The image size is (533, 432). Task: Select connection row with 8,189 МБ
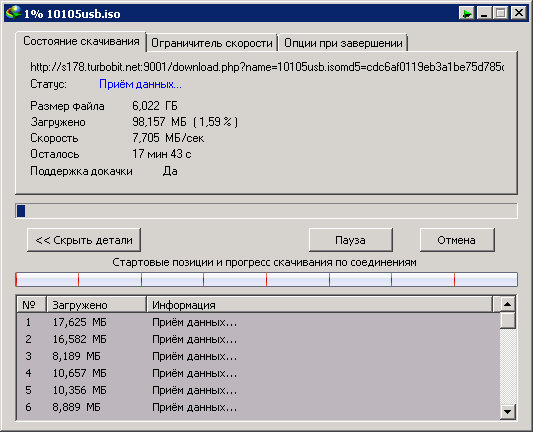coord(258,356)
